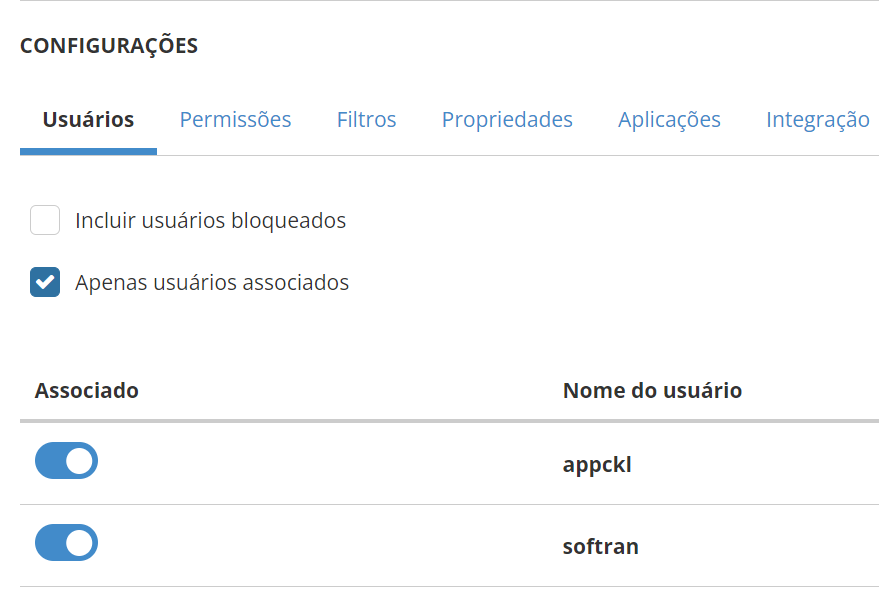Open the Aplicações tab
Image resolution: width=879 pixels, height=598 pixels.
tap(669, 120)
